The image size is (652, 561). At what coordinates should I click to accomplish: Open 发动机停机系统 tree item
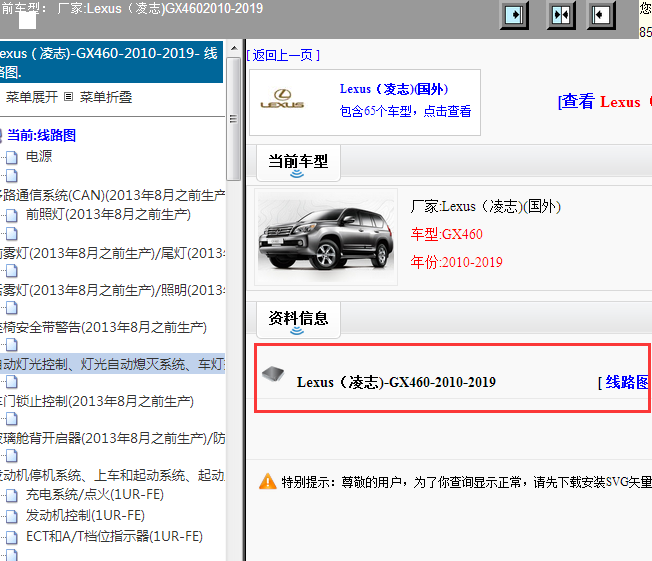click(112, 475)
